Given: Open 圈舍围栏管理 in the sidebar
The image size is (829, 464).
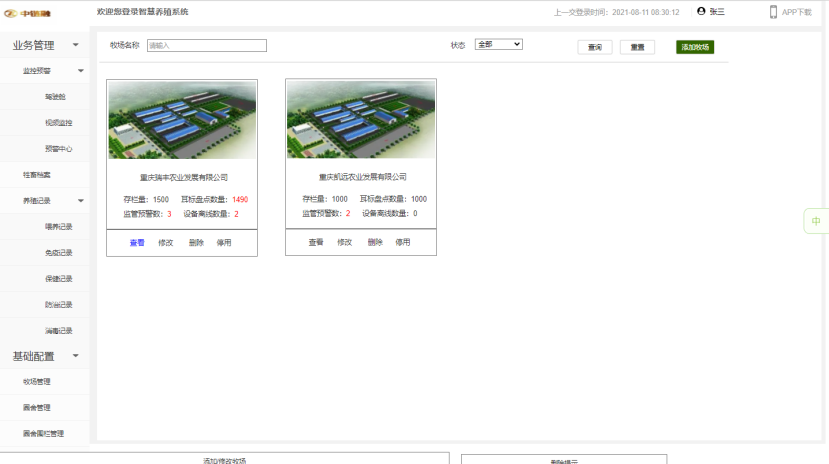Looking at the screenshot, I should 43,433.
